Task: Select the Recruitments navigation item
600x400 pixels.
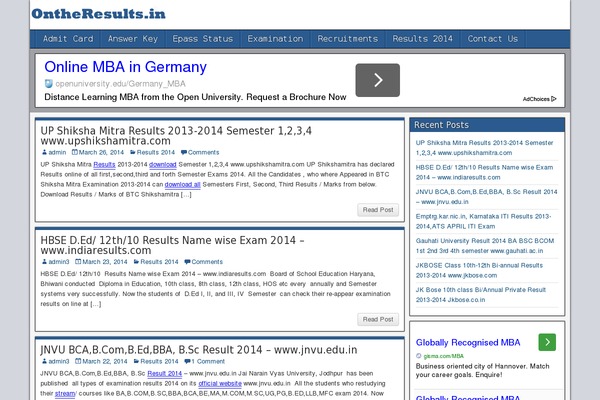Action: tap(348, 39)
